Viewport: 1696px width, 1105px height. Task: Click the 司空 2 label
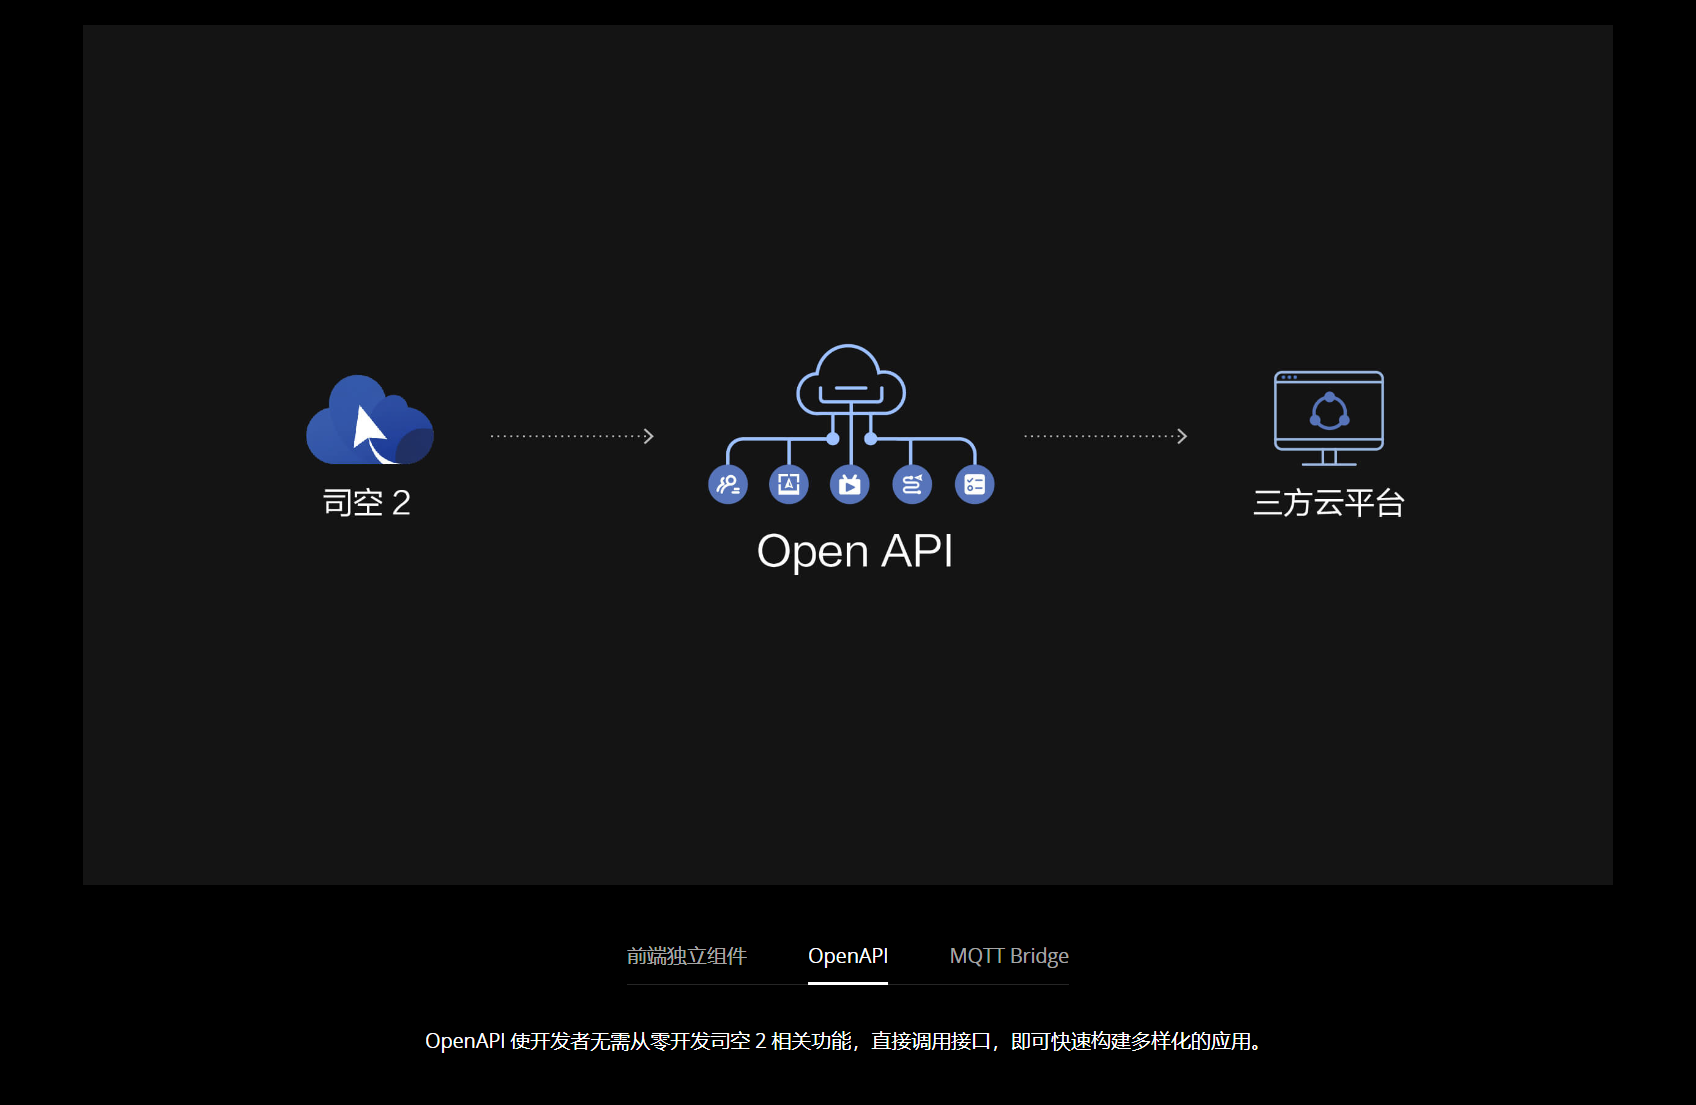click(367, 502)
